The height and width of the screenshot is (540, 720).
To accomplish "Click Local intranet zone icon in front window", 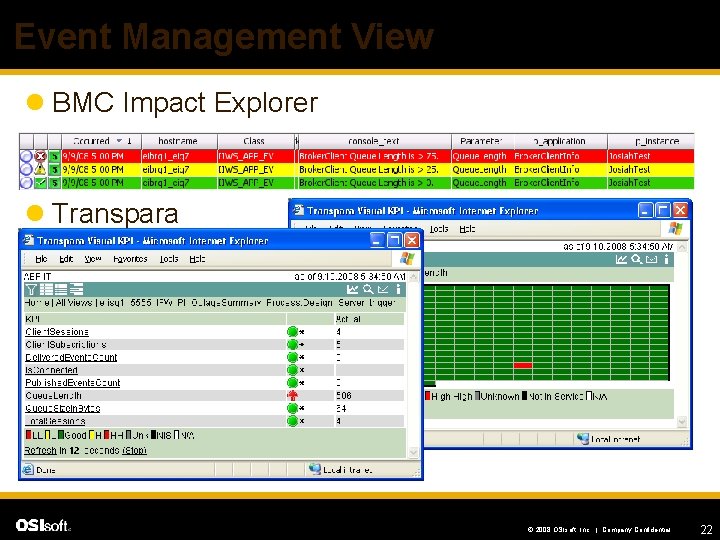I will [315, 469].
